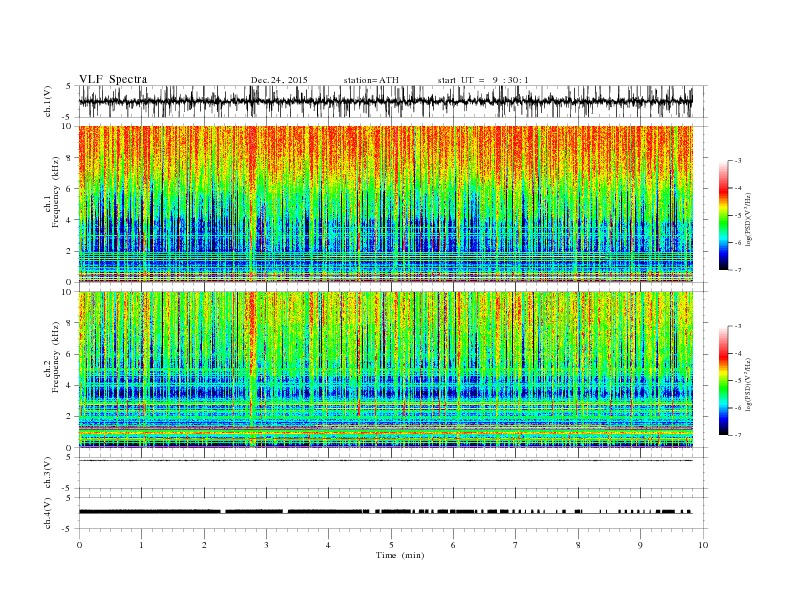The height and width of the screenshot is (612, 792).
Task: Click the ch.2 spectrogram panel
Action: [x=385, y=370]
